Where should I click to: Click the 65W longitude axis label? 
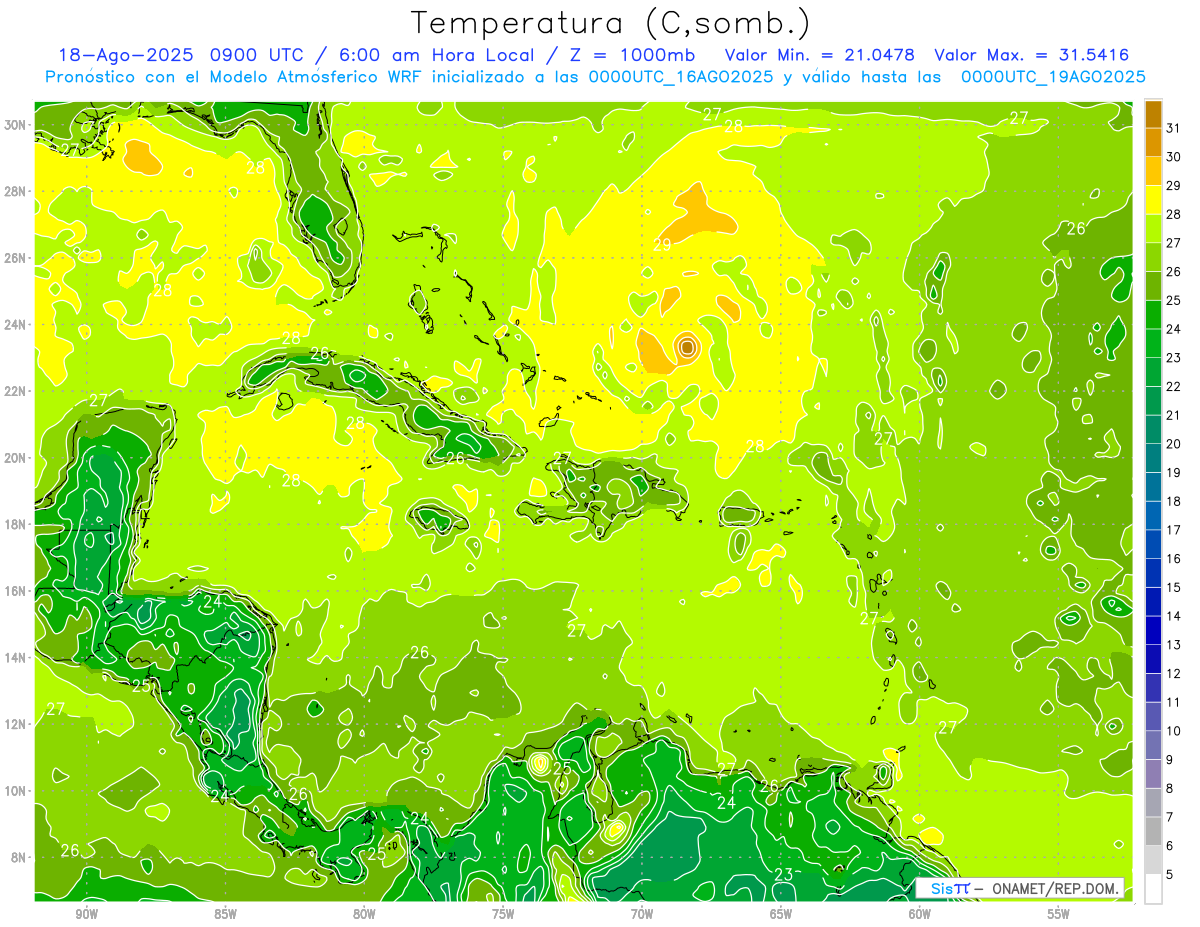[781, 914]
